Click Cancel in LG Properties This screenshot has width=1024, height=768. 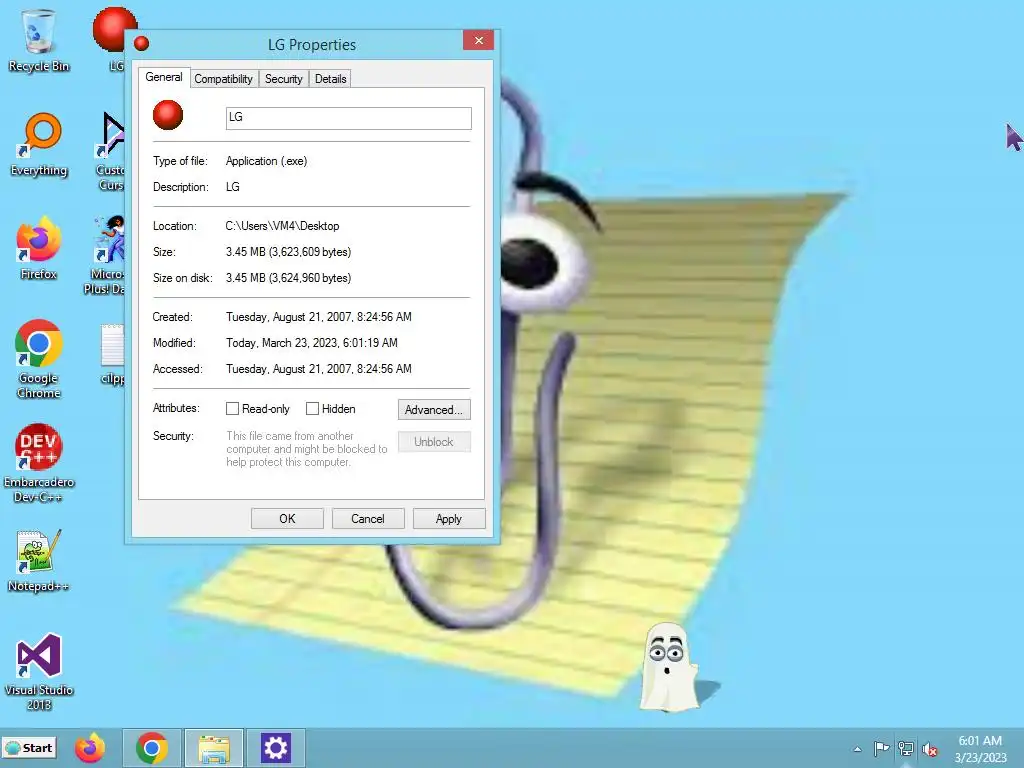[x=368, y=519]
